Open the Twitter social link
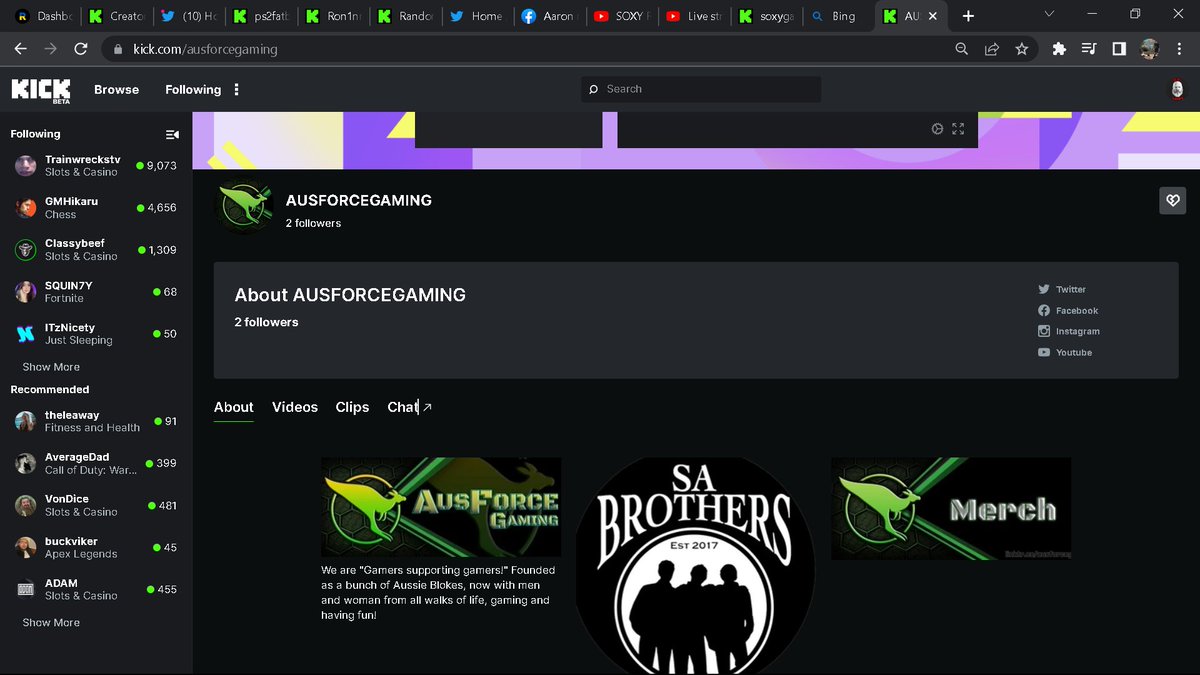 [1062, 289]
